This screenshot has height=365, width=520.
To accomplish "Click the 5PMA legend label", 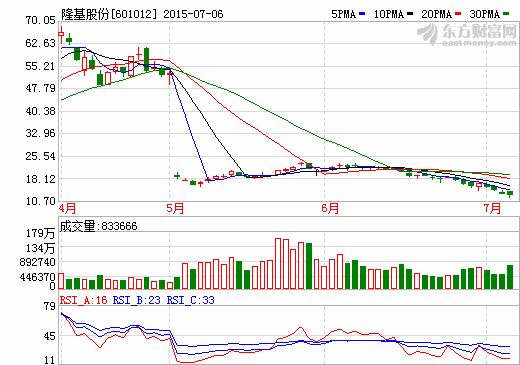I will 343,14.
